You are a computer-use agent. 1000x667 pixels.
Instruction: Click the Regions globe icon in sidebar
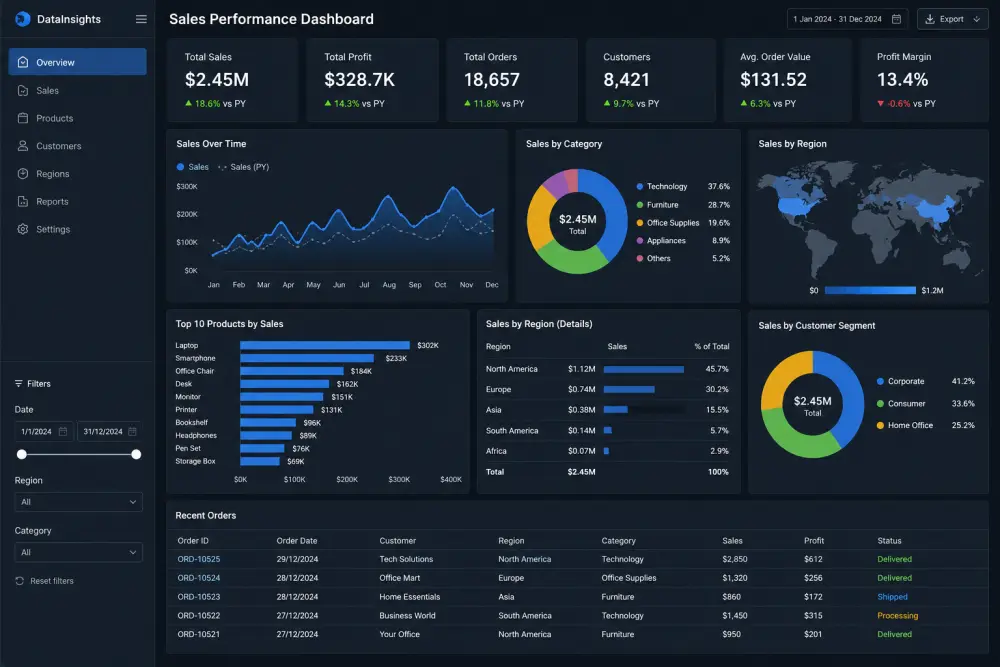click(23, 173)
